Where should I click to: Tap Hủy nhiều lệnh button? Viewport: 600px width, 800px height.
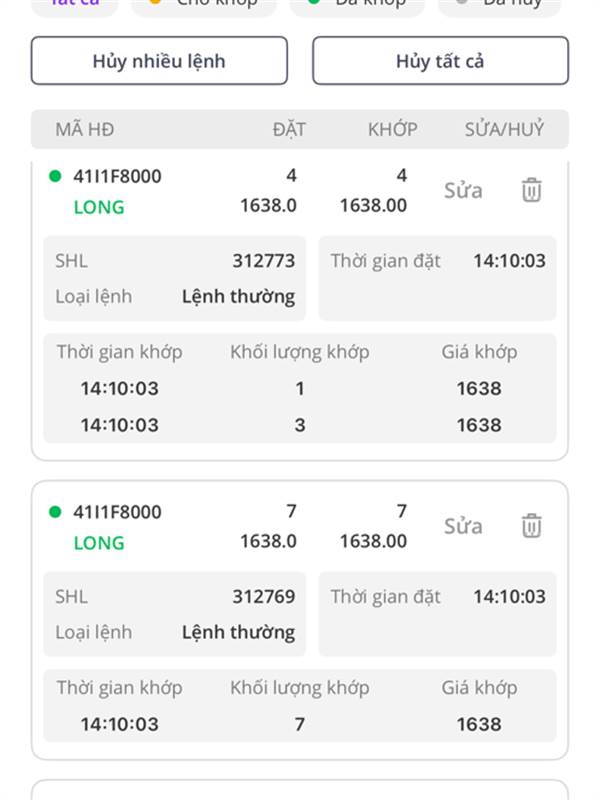159,61
